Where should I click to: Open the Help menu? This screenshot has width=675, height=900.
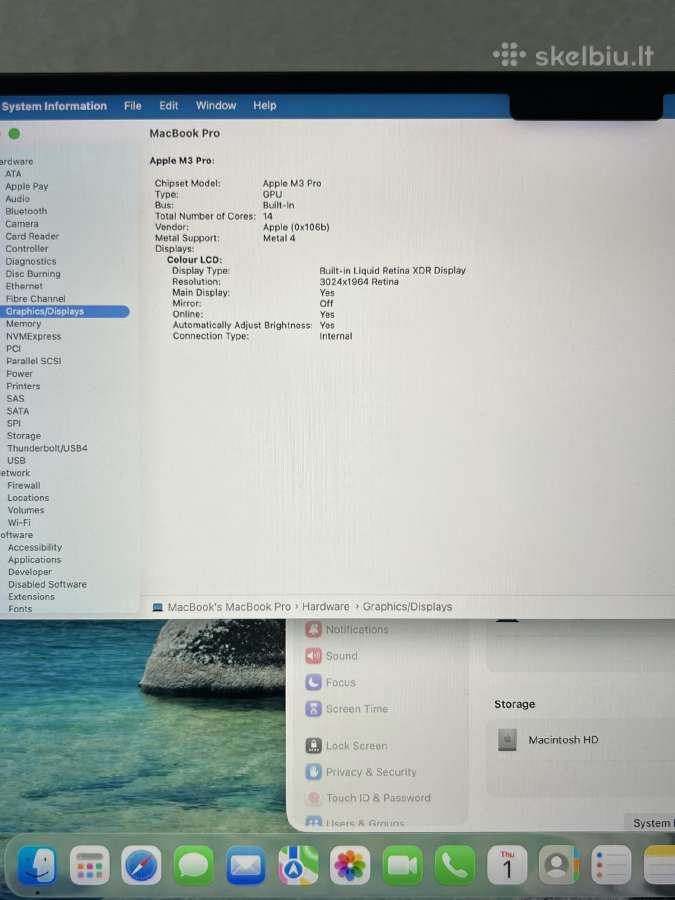[x=265, y=106]
